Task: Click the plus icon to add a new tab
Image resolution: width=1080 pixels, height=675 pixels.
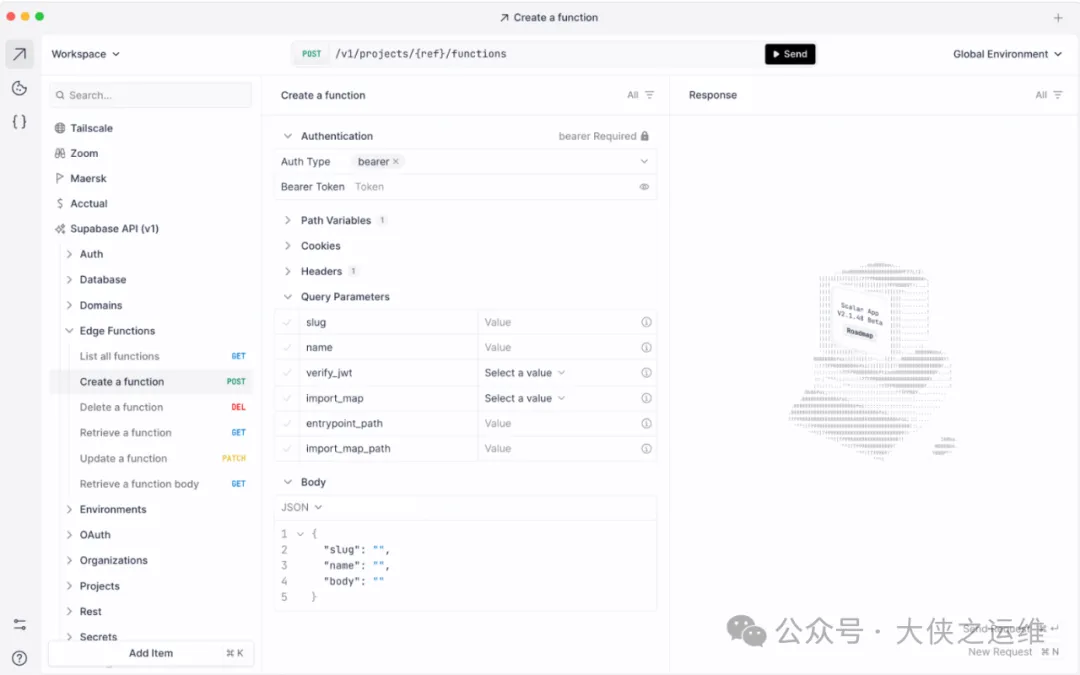Action: 1058,18
